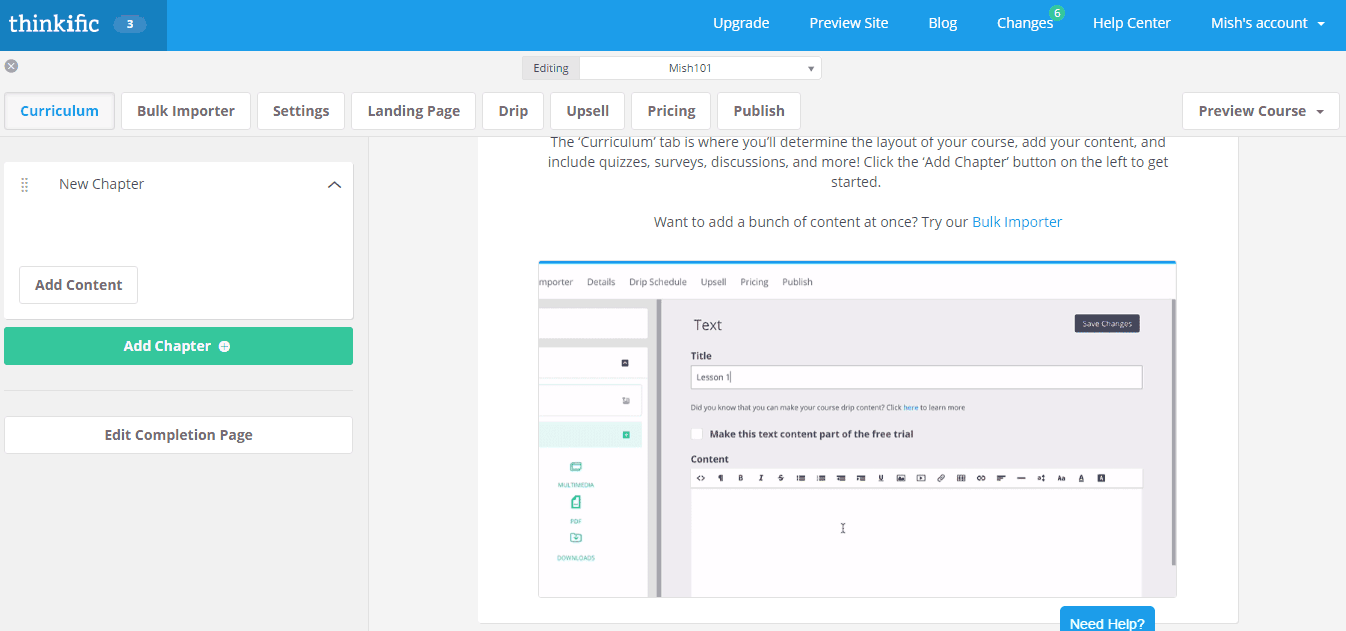This screenshot has width=1346, height=631.
Task: Open the Landing Page tab
Action: (x=414, y=111)
